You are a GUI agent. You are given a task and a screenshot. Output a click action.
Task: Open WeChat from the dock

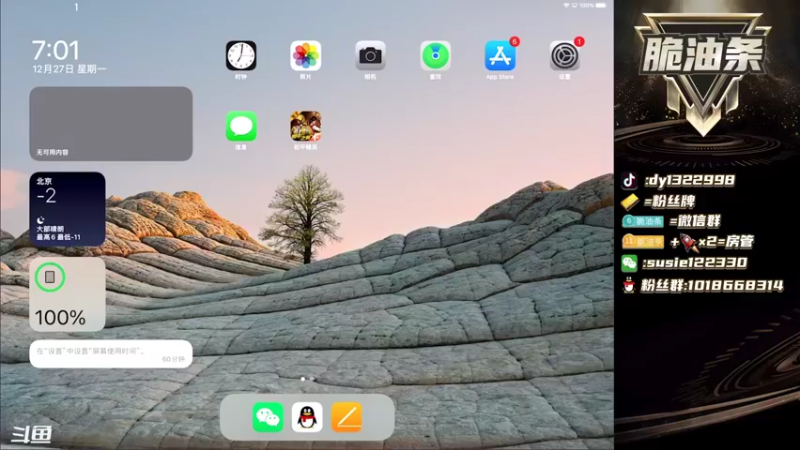268,417
